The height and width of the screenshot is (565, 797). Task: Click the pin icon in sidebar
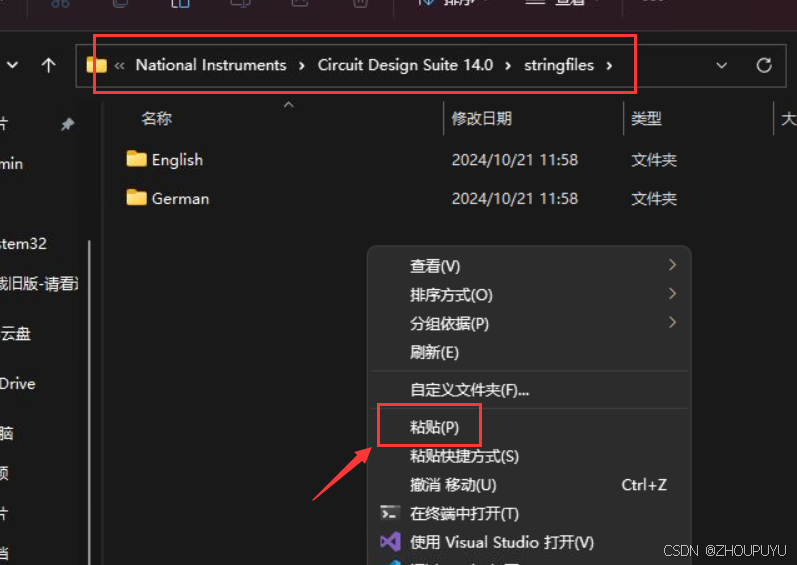click(x=67, y=124)
